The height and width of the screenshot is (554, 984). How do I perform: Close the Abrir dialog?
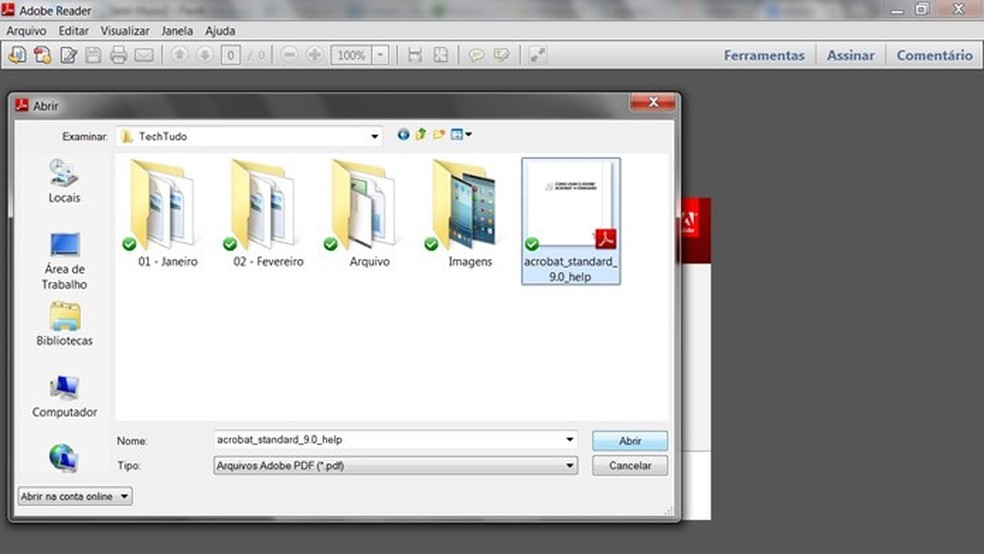coord(653,102)
